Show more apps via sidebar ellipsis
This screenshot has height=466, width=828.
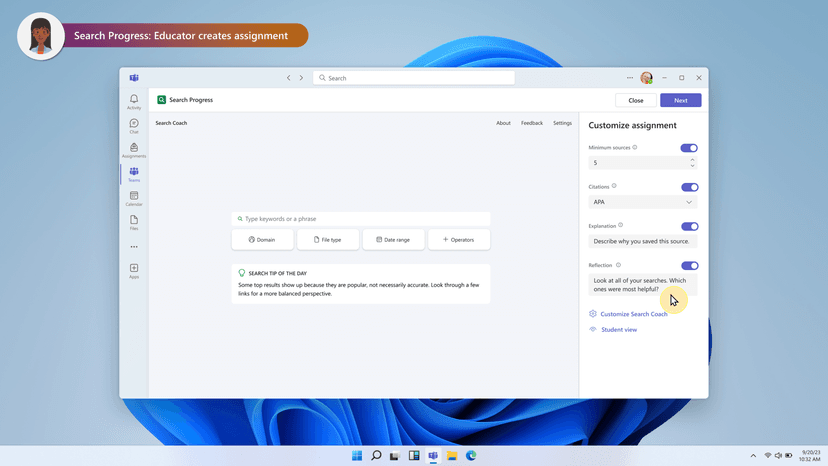click(x=134, y=247)
